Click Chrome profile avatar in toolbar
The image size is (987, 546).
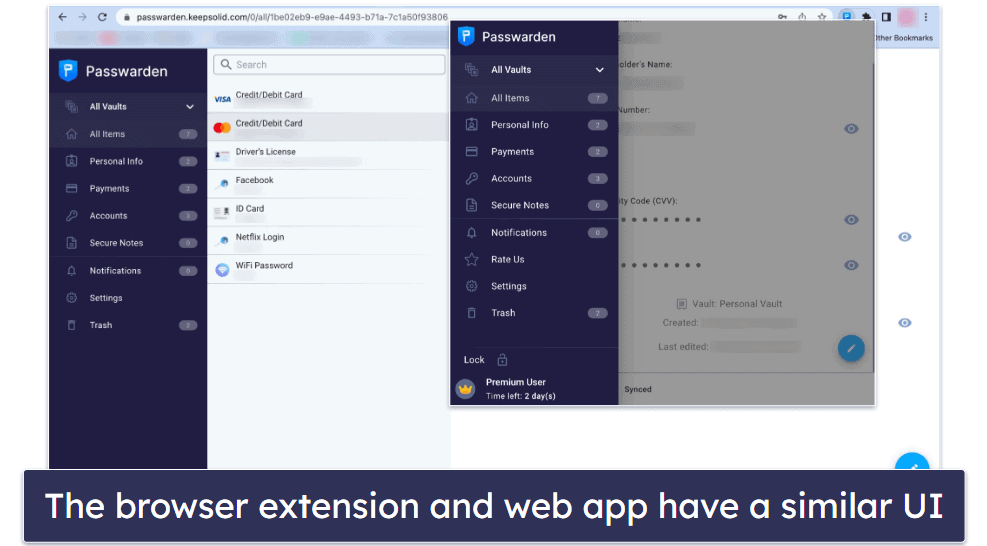[907, 18]
